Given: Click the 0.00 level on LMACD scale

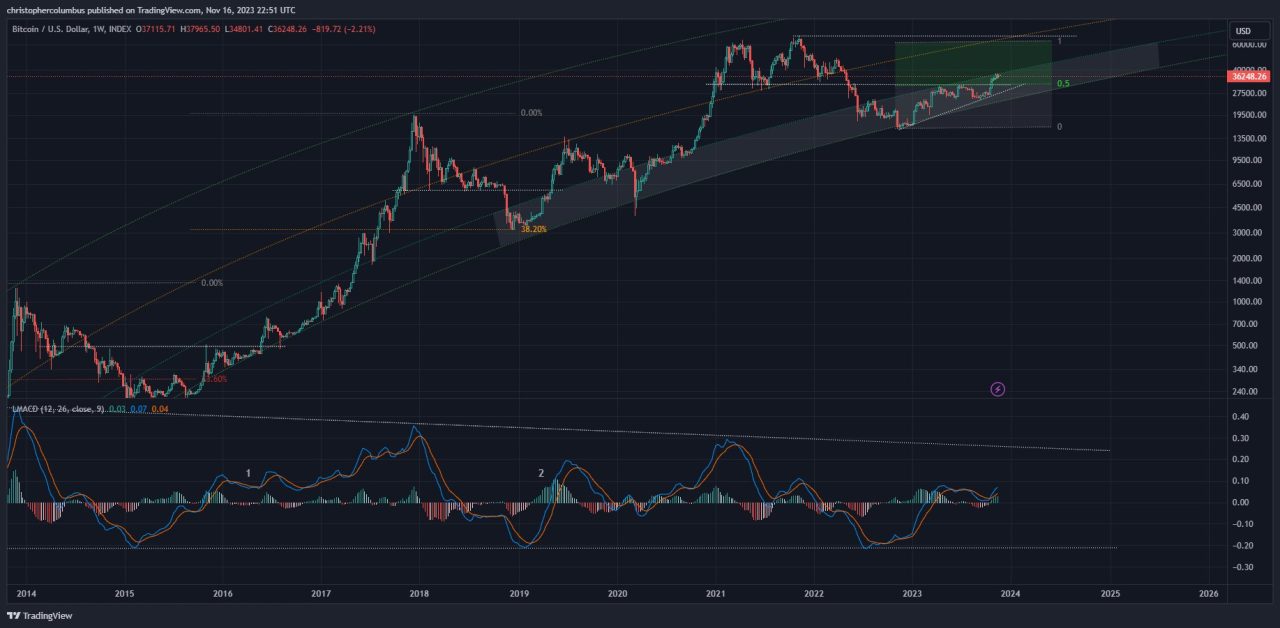Looking at the screenshot, I should (1240, 503).
